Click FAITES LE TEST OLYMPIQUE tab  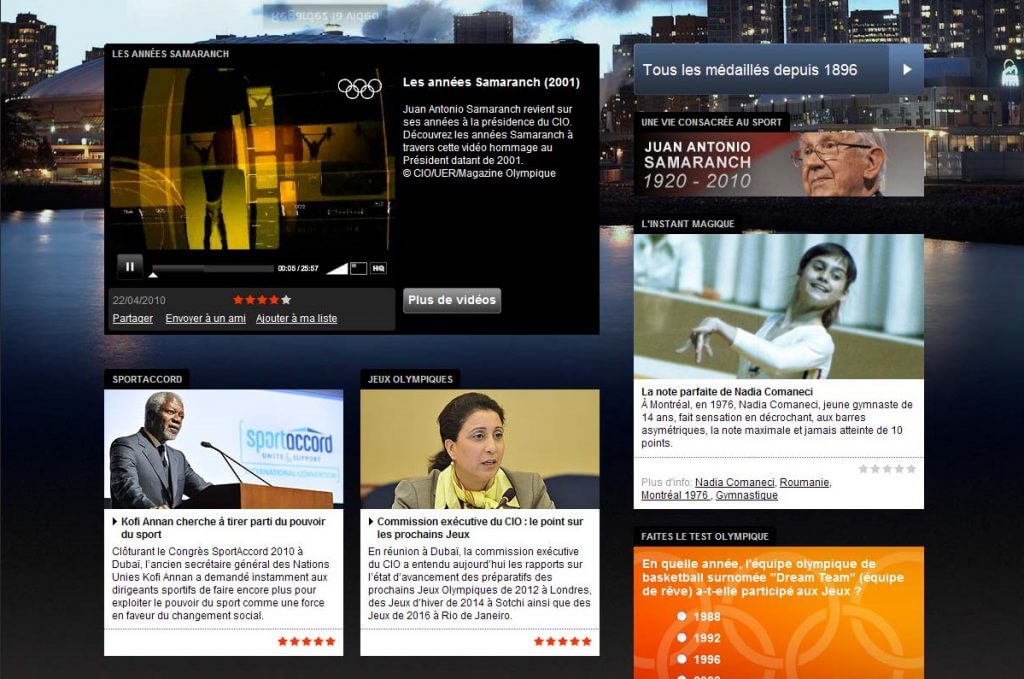[705, 536]
